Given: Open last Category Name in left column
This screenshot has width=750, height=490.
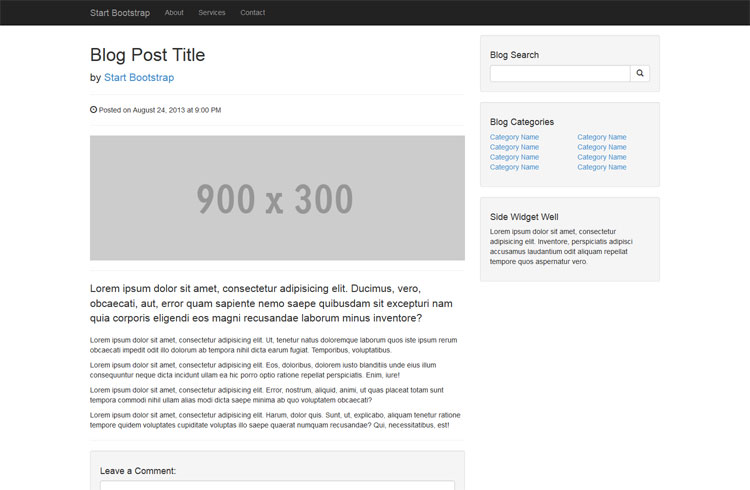Looking at the screenshot, I should pos(514,167).
